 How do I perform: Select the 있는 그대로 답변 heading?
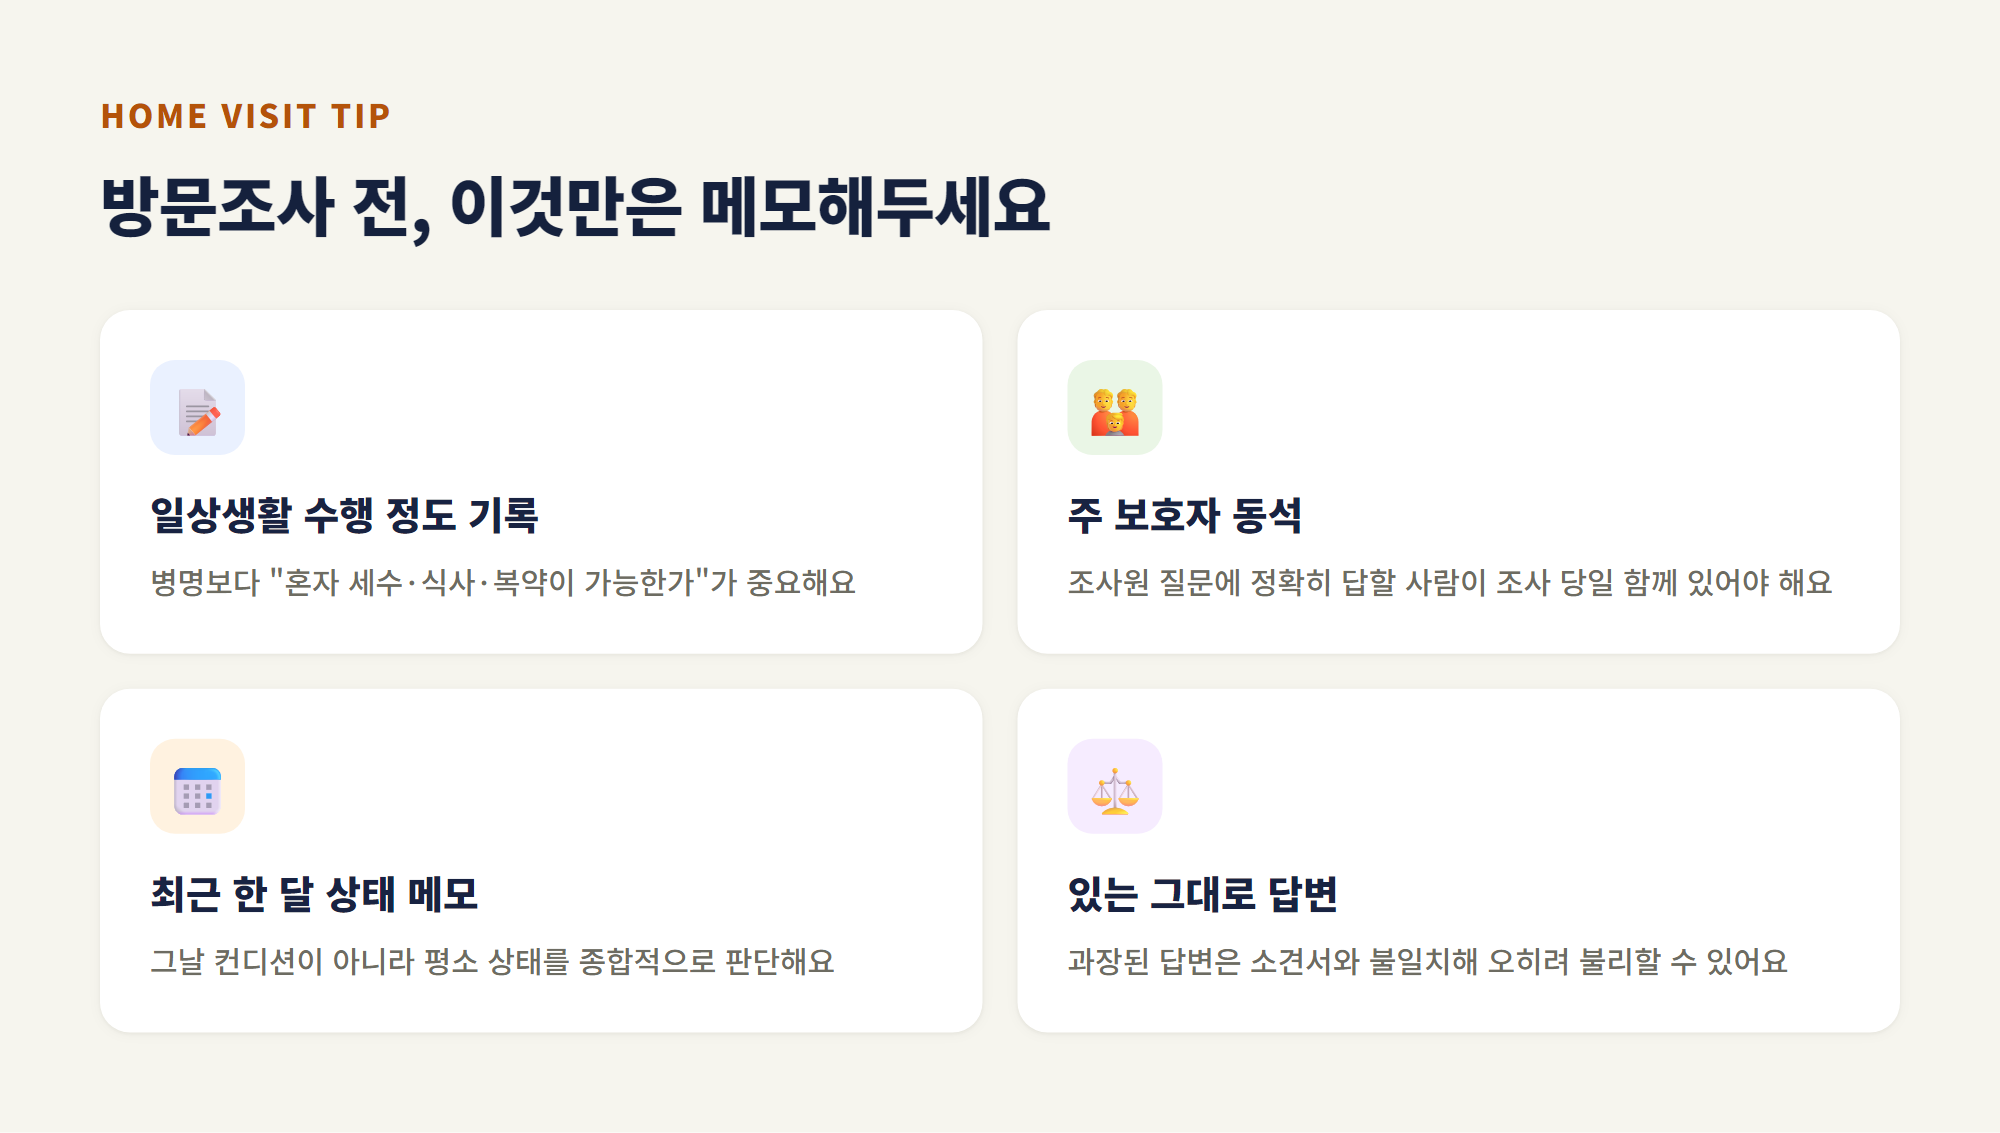pyautogui.click(x=1202, y=894)
